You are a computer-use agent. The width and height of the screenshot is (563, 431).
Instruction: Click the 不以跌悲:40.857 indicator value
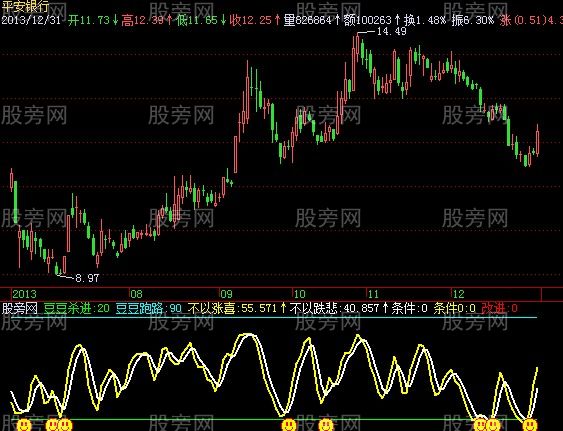point(335,308)
